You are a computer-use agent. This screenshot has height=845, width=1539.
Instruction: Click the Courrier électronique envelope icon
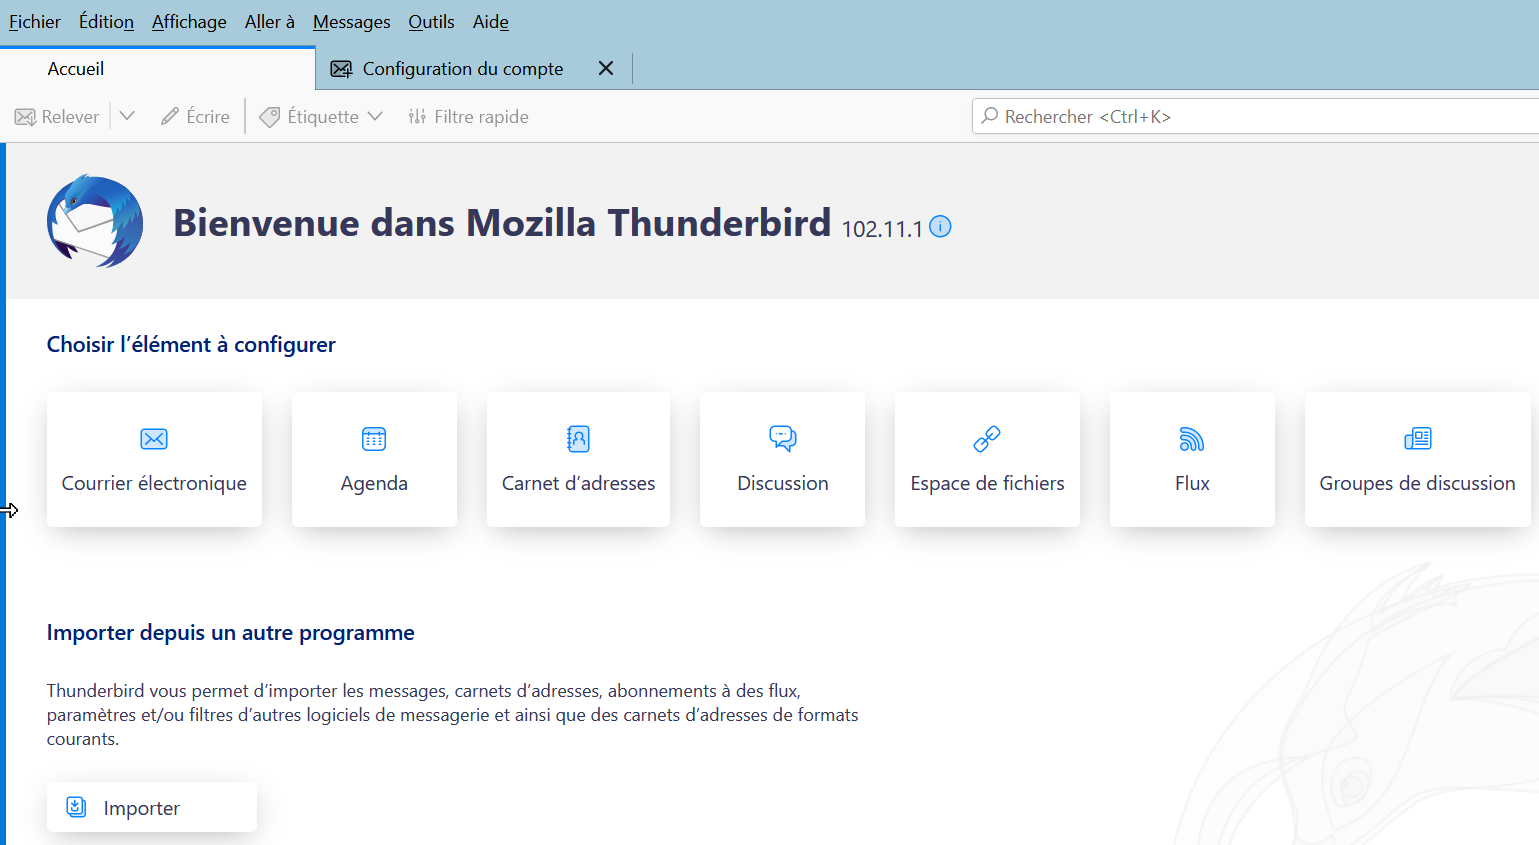point(154,439)
